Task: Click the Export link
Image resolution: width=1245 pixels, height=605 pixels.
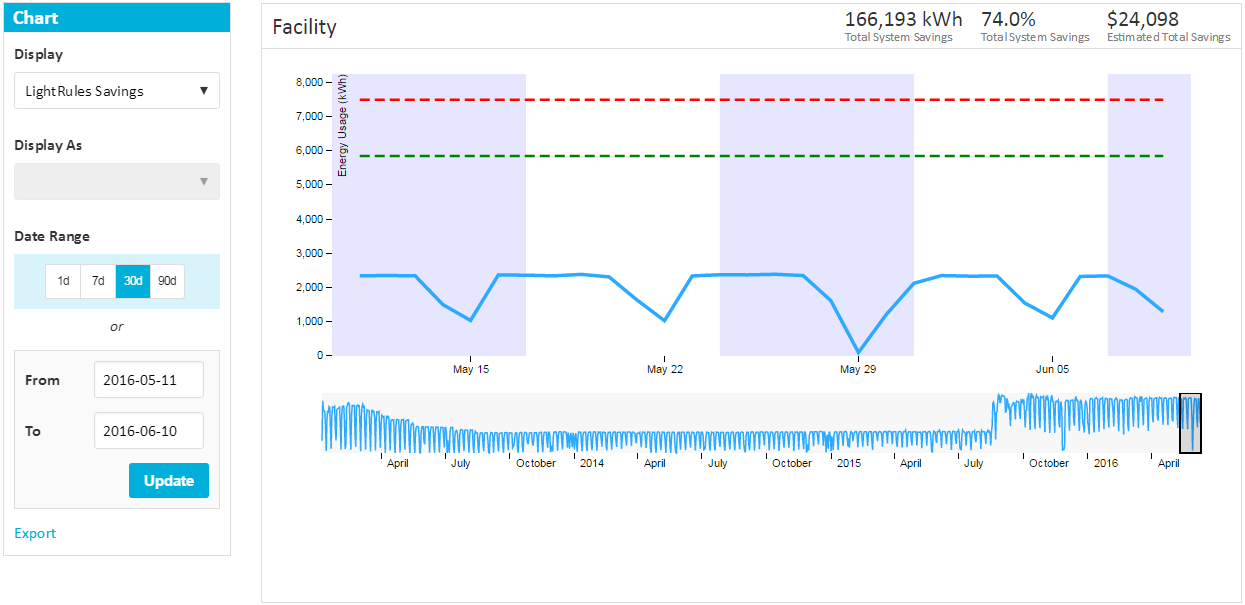Action: (x=35, y=533)
